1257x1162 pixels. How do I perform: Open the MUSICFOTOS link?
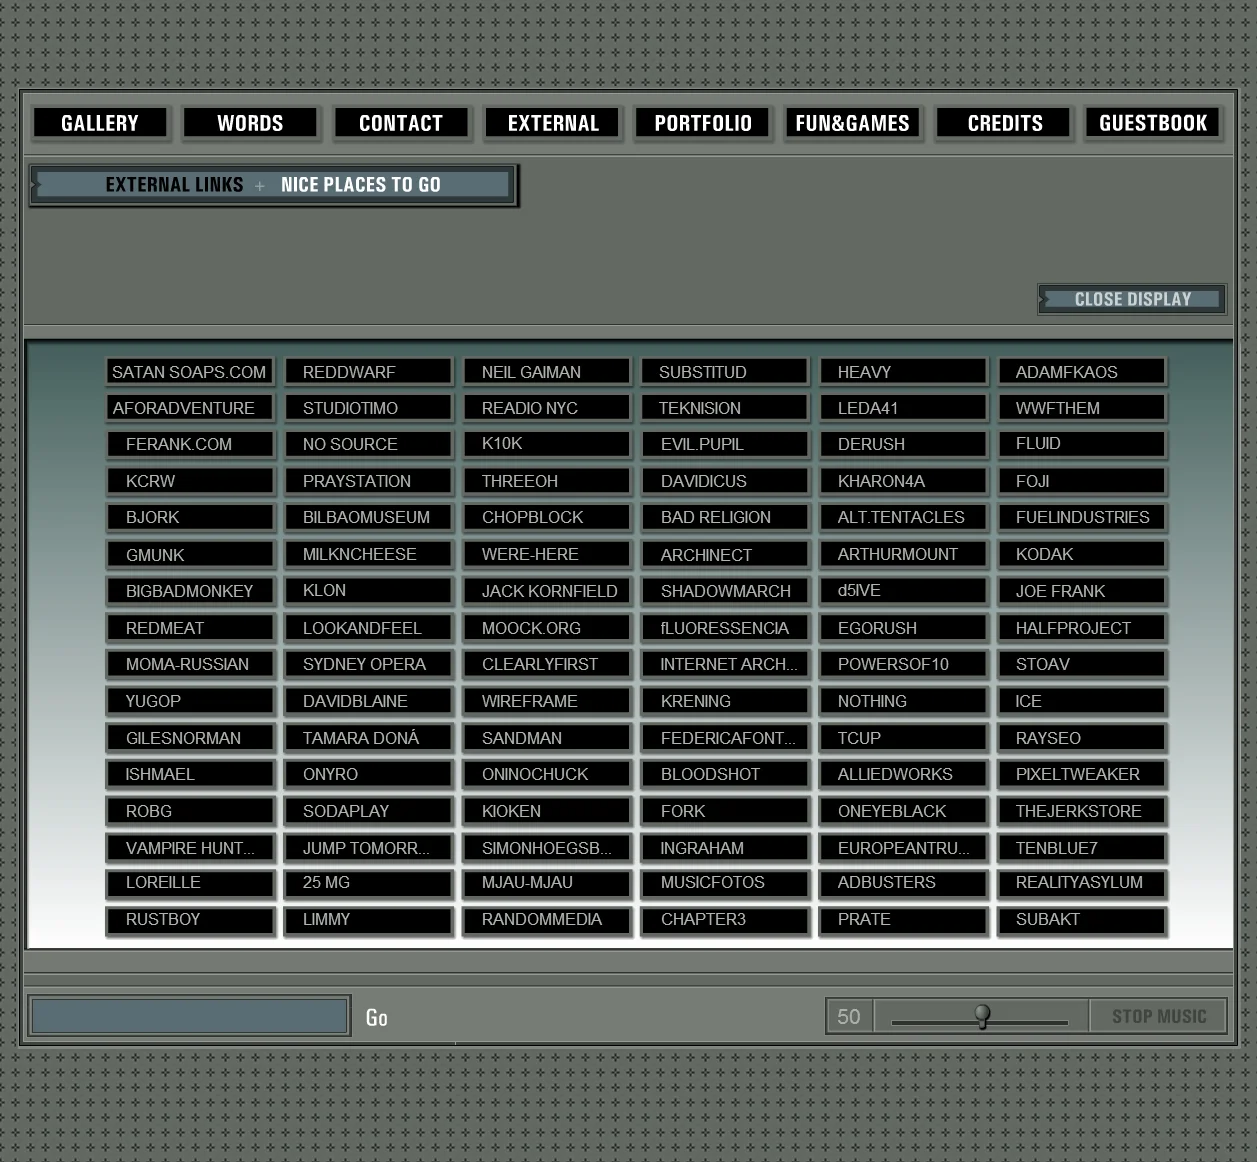click(x=725, y=883)
